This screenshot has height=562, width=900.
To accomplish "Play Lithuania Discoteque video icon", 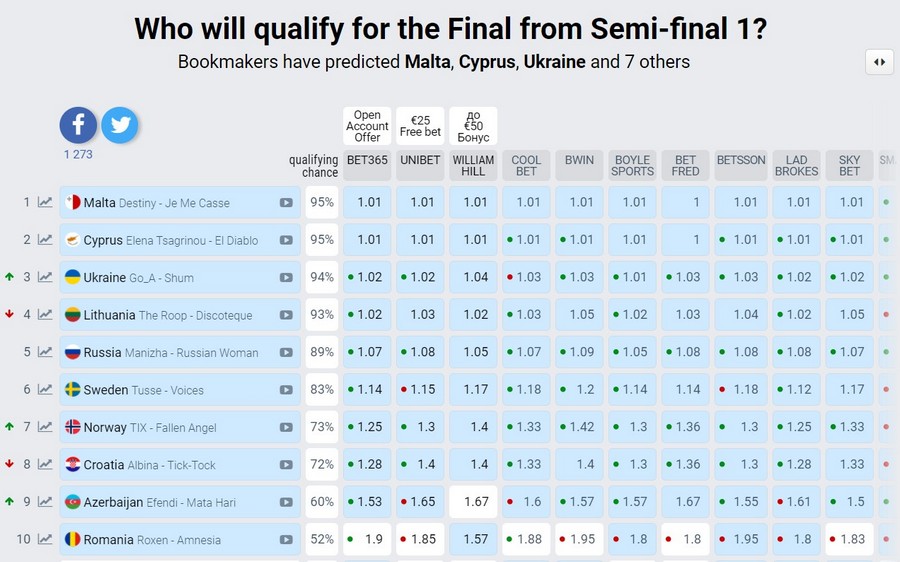I will (x=286, y=315).
